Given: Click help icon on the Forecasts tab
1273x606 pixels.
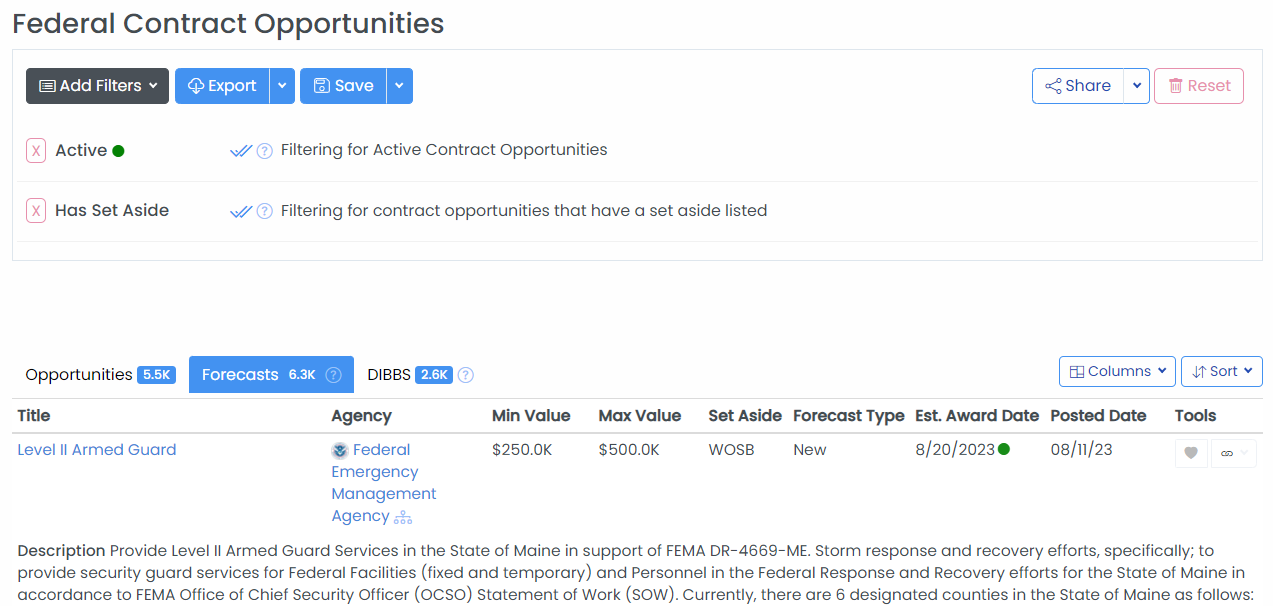Looking at the screenshot, I should click(334, 375).
